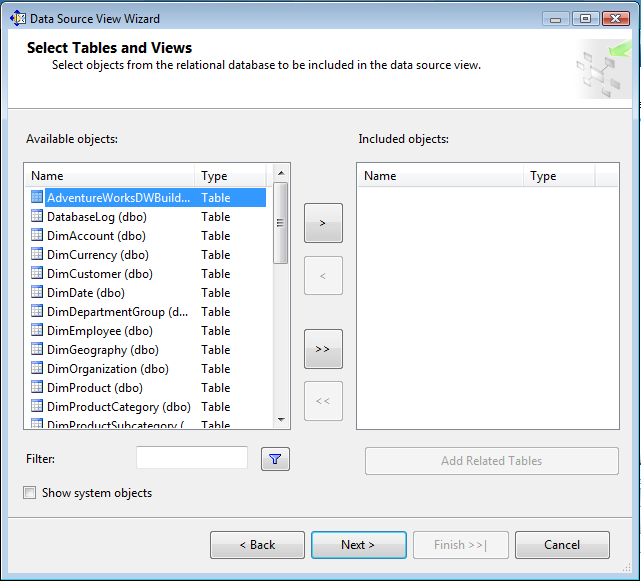Click the table icon beside DimCurrency (dbo)
Screen dimensions: 641x583
coord(37,254)
